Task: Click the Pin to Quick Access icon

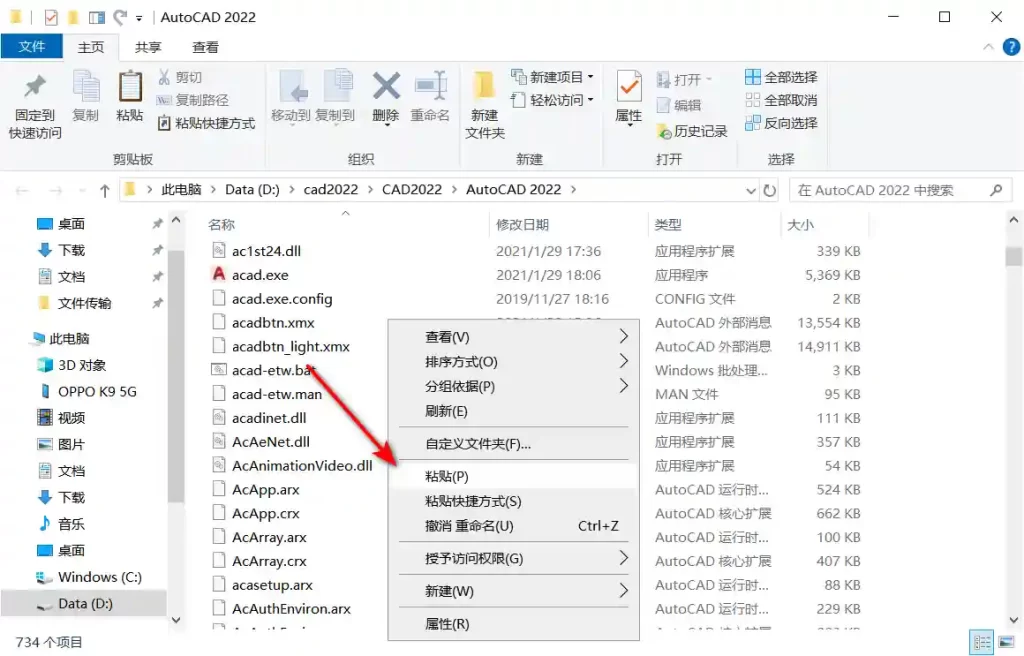Action: click(x=35, y=88)
